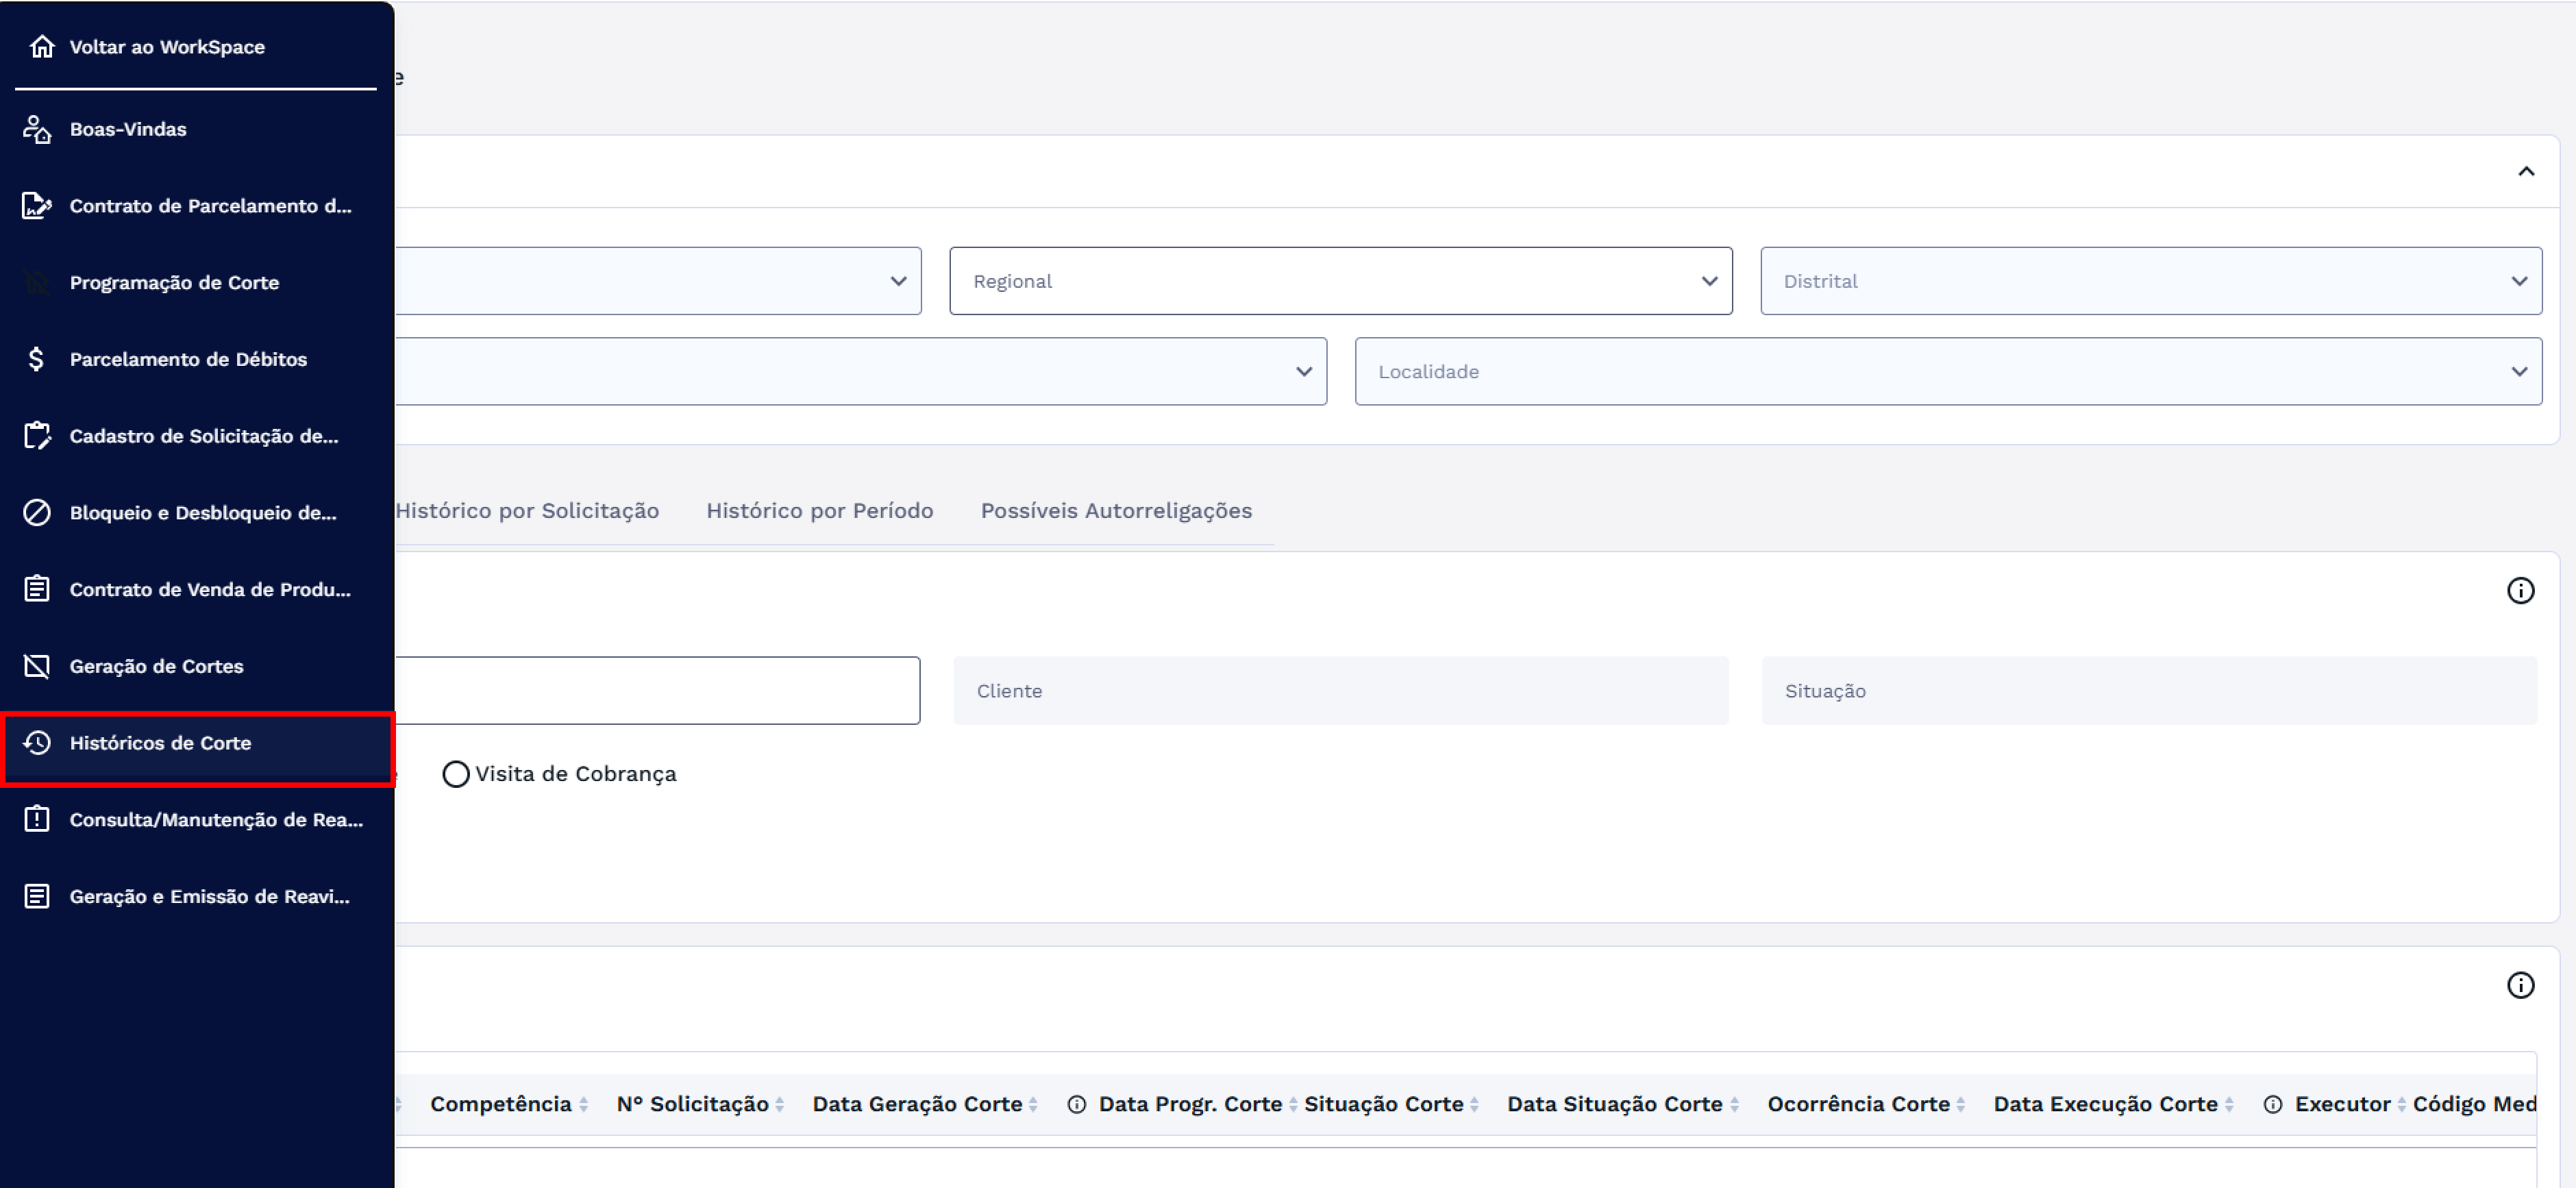
Task: Open Programação de Corte menu entry
Action: pyautogui.click(x=174, y=283)
